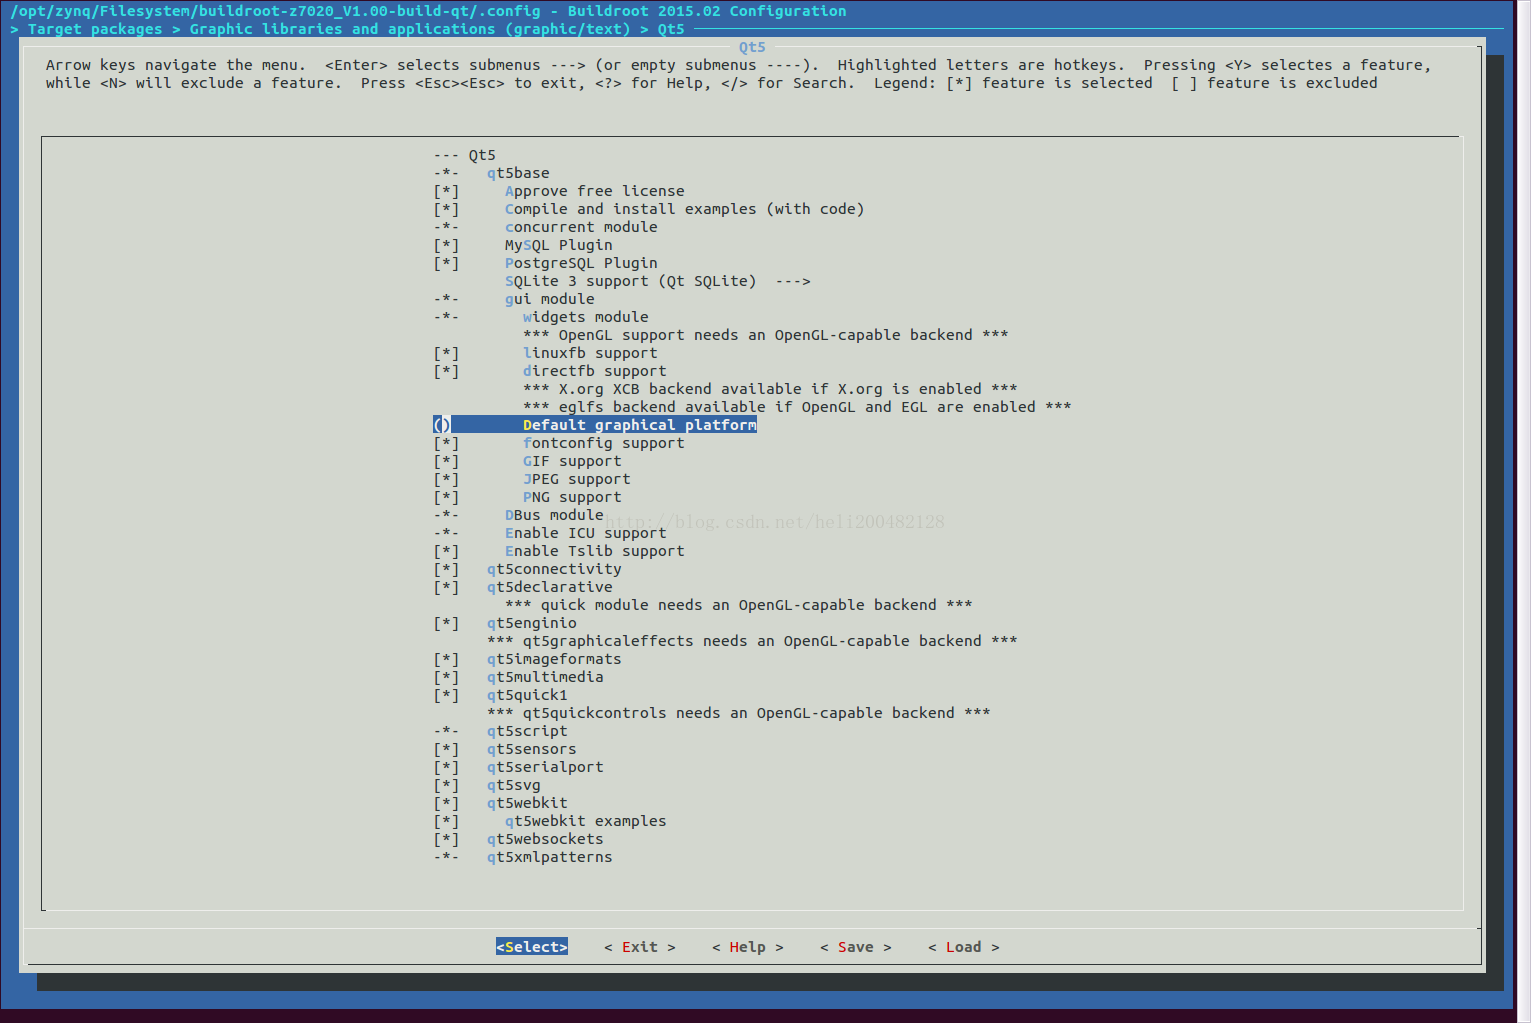Viewport: 1531px width, 1023px height.
Task: Select the Default graphical platform entry
Action: pyautogui.click(x=594, y=425)
